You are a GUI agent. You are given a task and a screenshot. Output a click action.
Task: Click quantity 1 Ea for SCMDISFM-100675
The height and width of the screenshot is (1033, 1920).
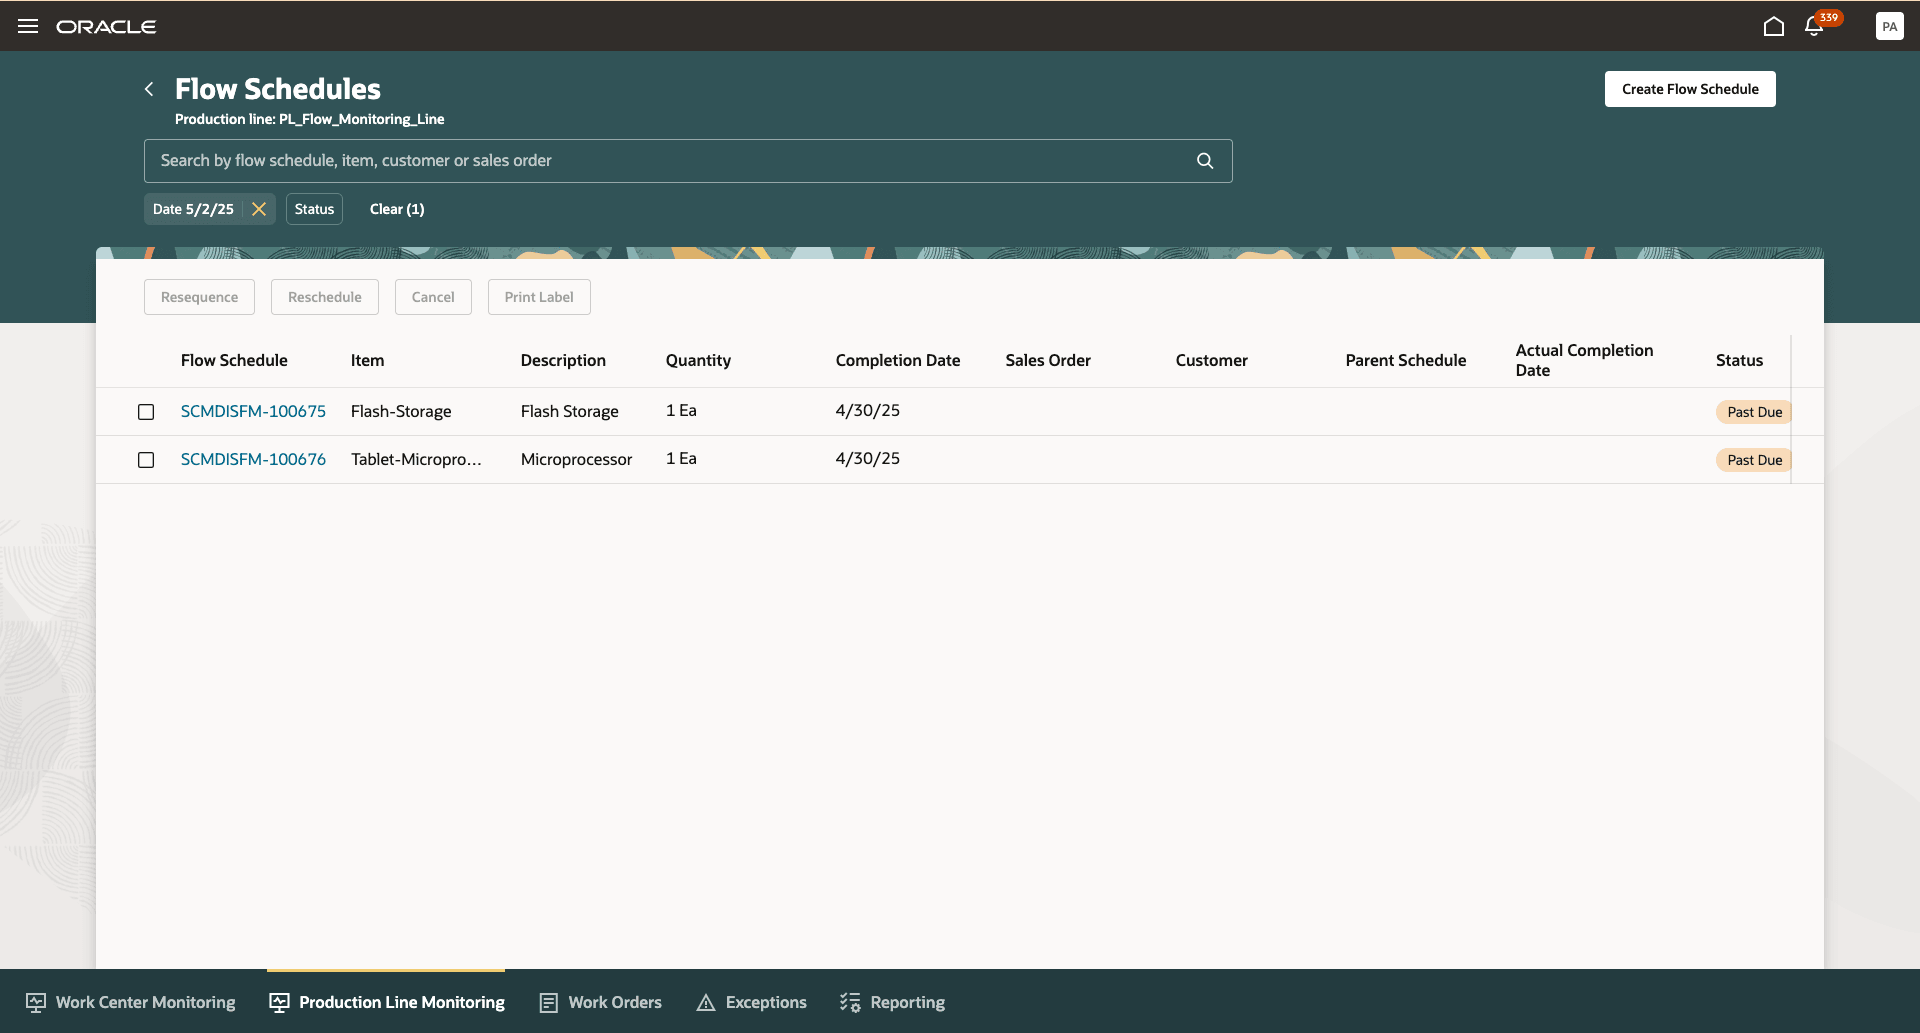click(x=681, y=410)
